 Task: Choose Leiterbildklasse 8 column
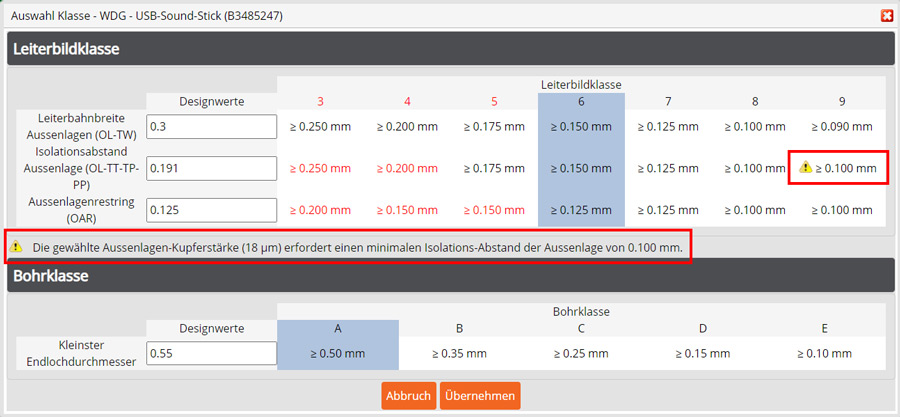755,101
